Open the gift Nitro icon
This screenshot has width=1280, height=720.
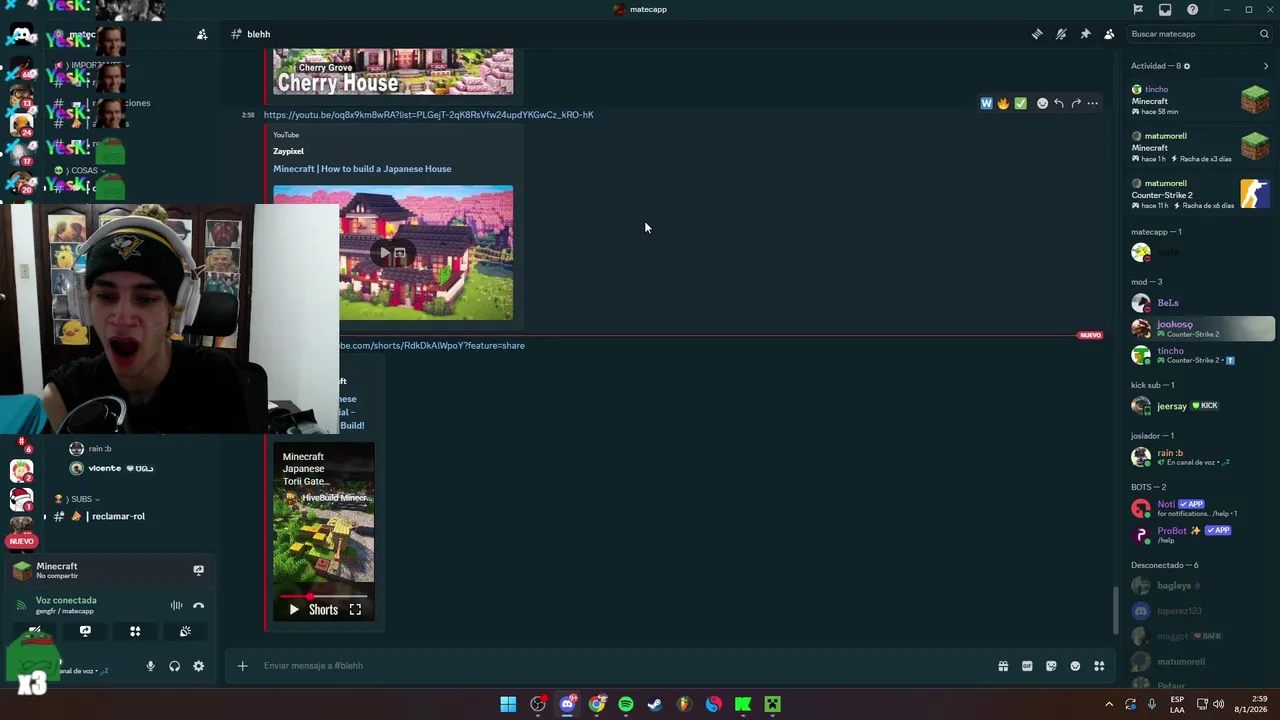(1003, 666)
